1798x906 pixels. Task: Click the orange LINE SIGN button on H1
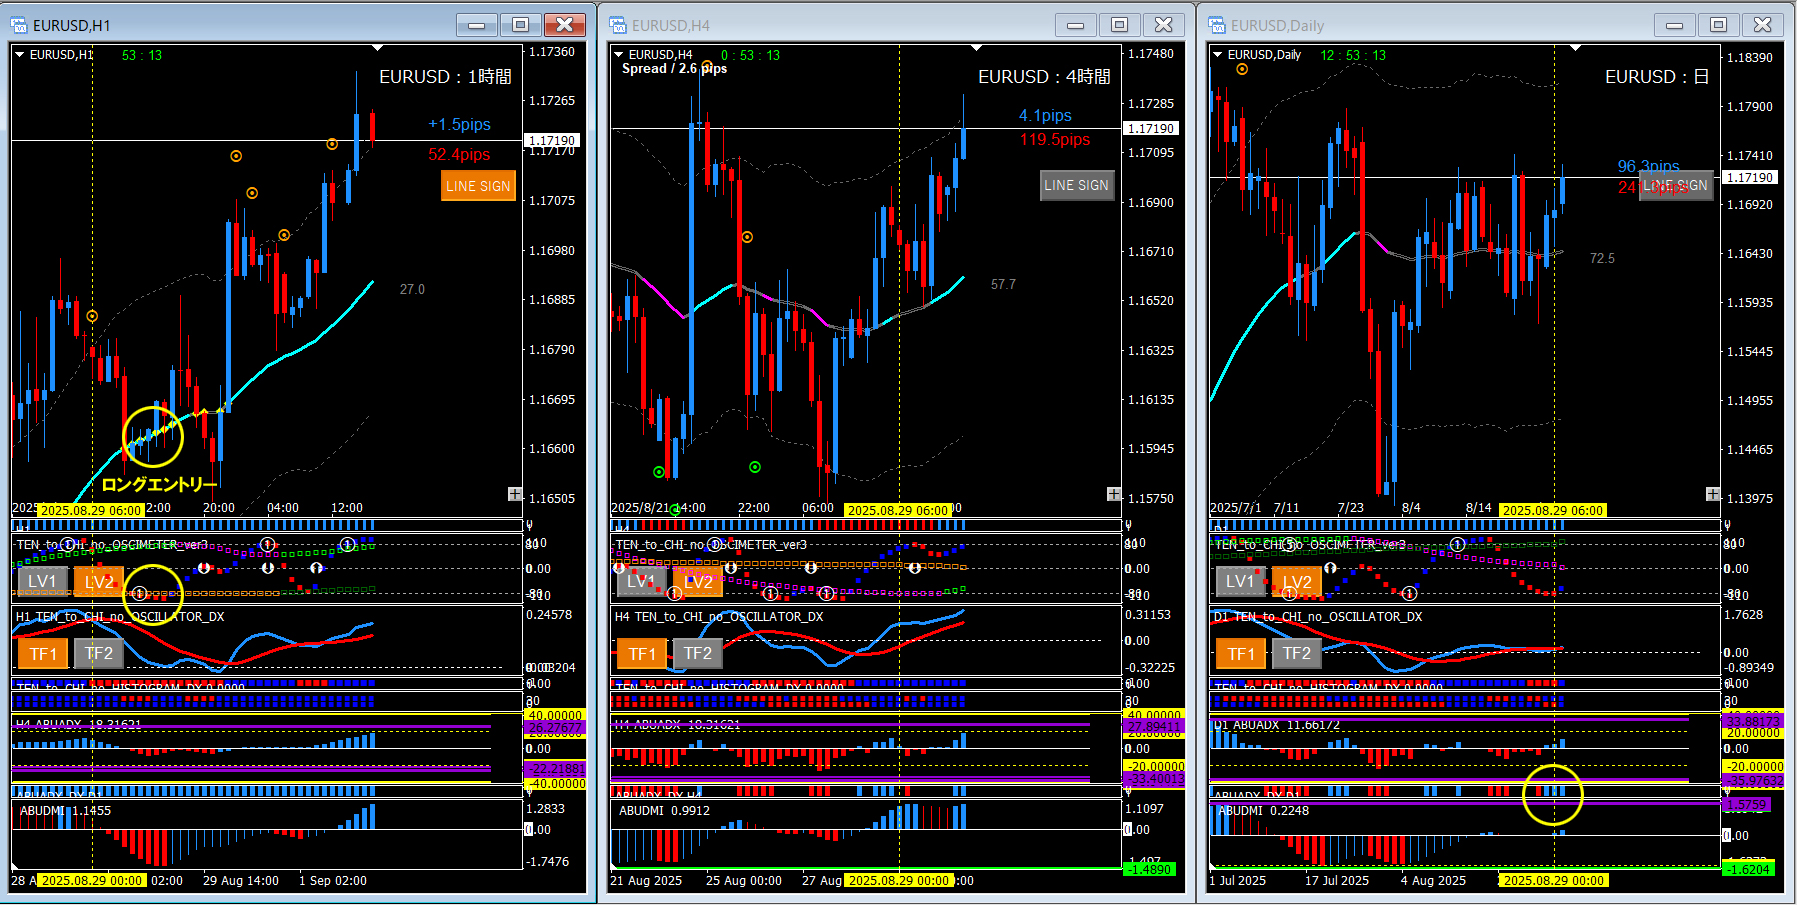pos(478,186)
